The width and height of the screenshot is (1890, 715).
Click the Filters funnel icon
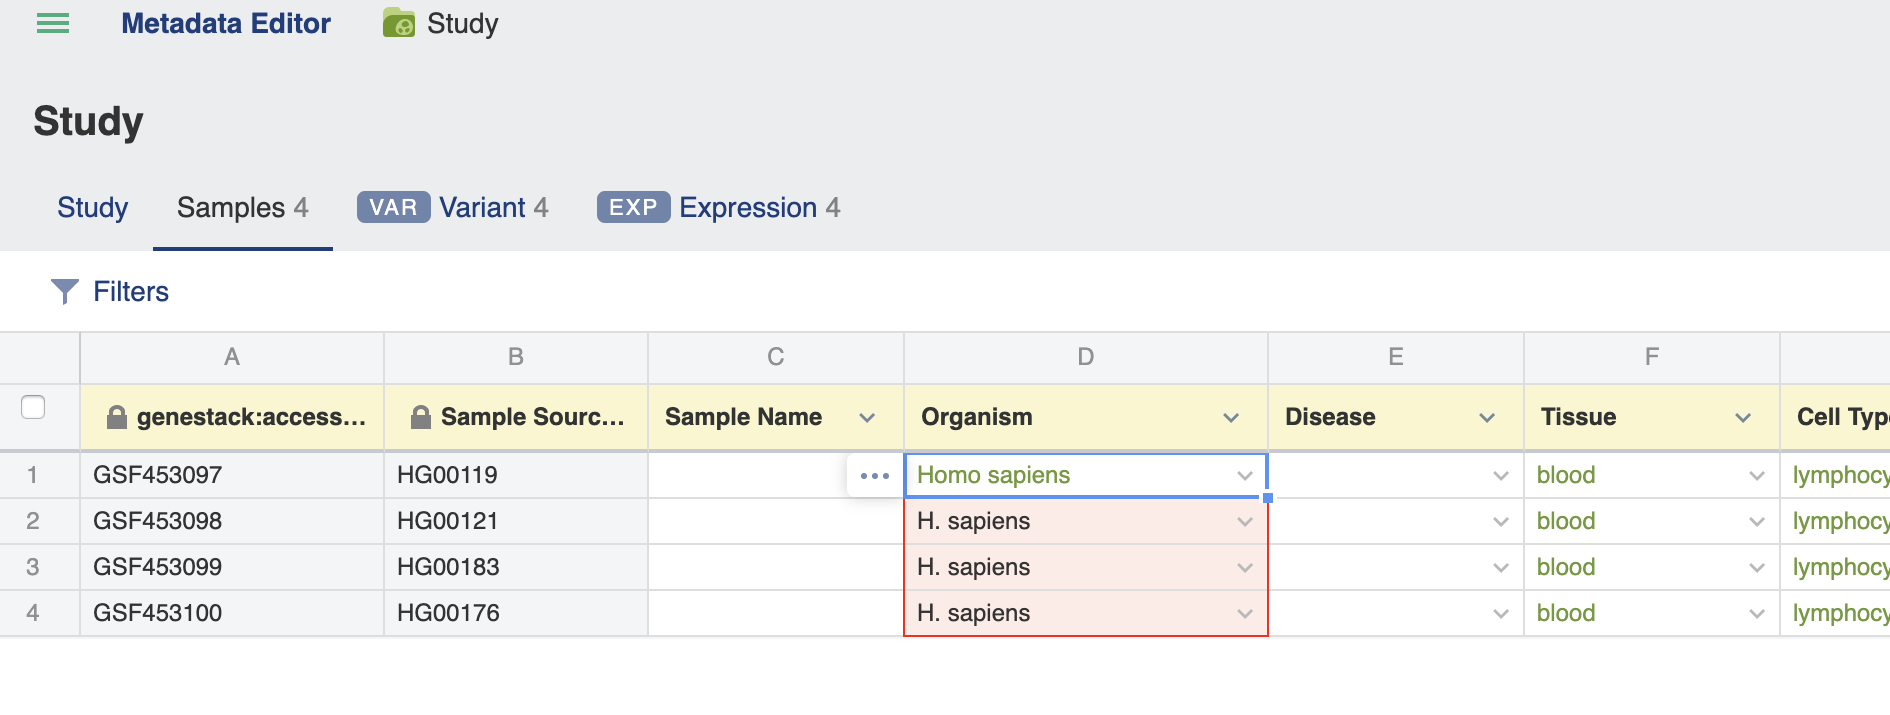[65, 291]
